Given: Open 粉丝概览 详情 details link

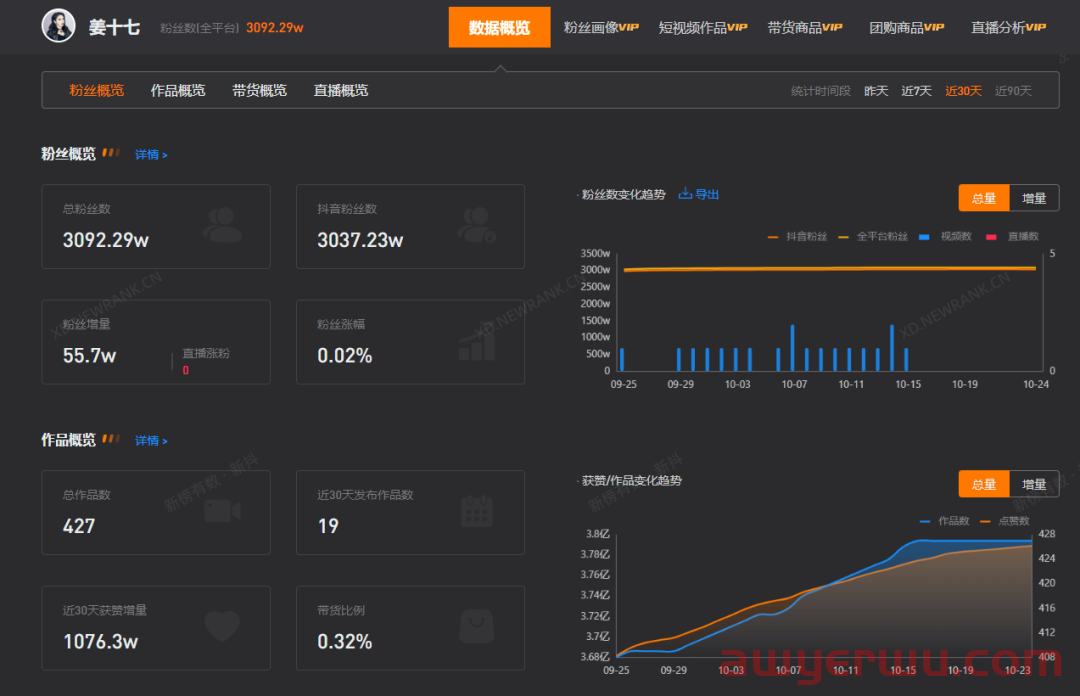Looking at the screenshot, I should point(151,154).
